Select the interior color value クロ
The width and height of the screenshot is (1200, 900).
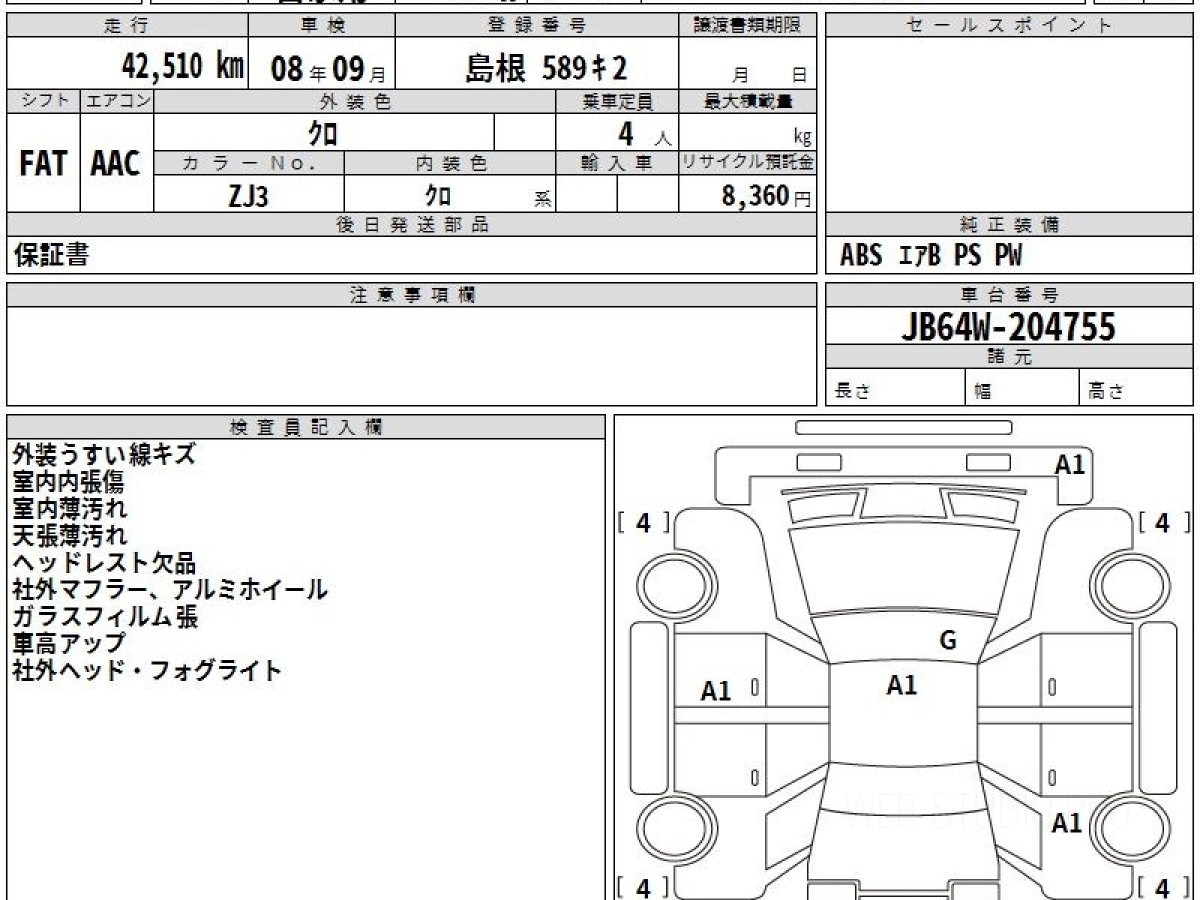438,196
